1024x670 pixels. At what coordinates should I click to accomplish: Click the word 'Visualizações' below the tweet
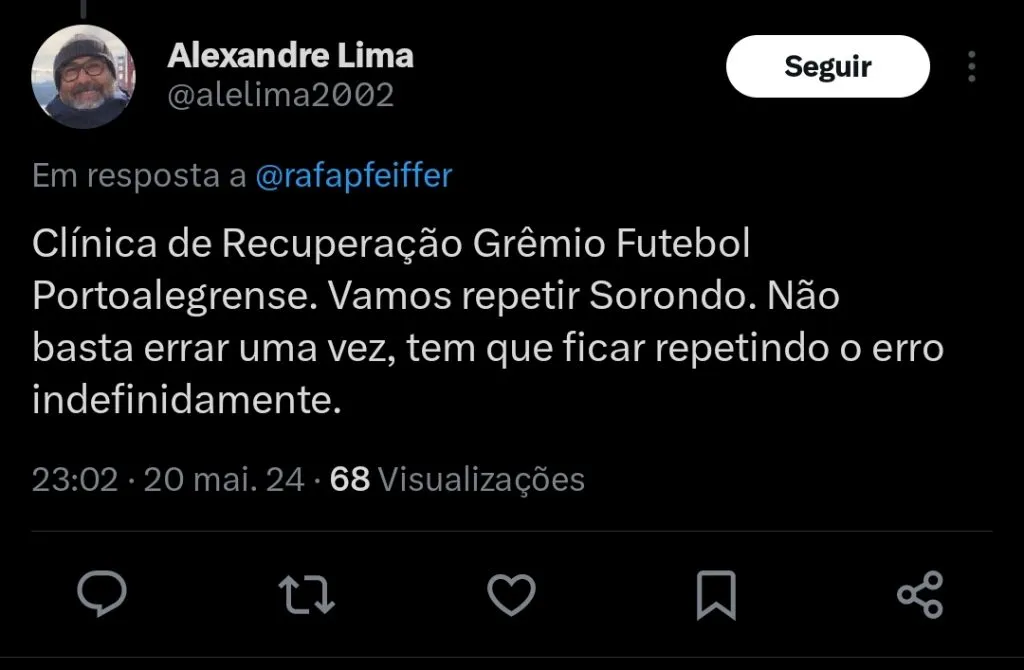481,480
